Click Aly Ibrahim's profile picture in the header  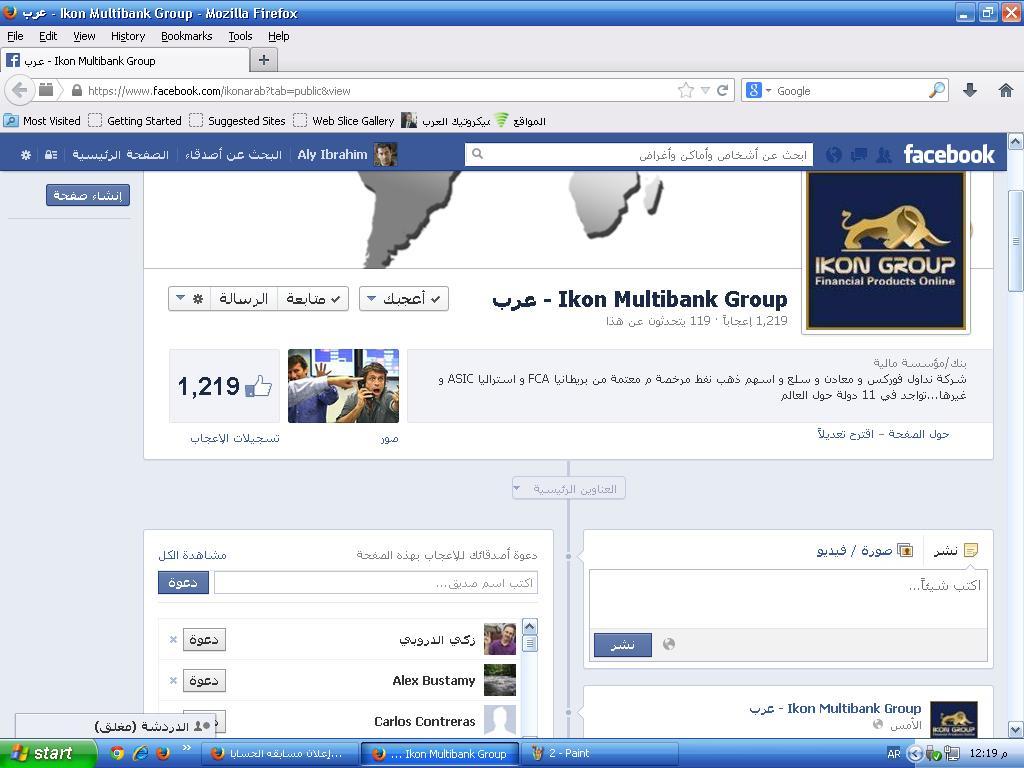pyautogui.click(x=385, y=154)
